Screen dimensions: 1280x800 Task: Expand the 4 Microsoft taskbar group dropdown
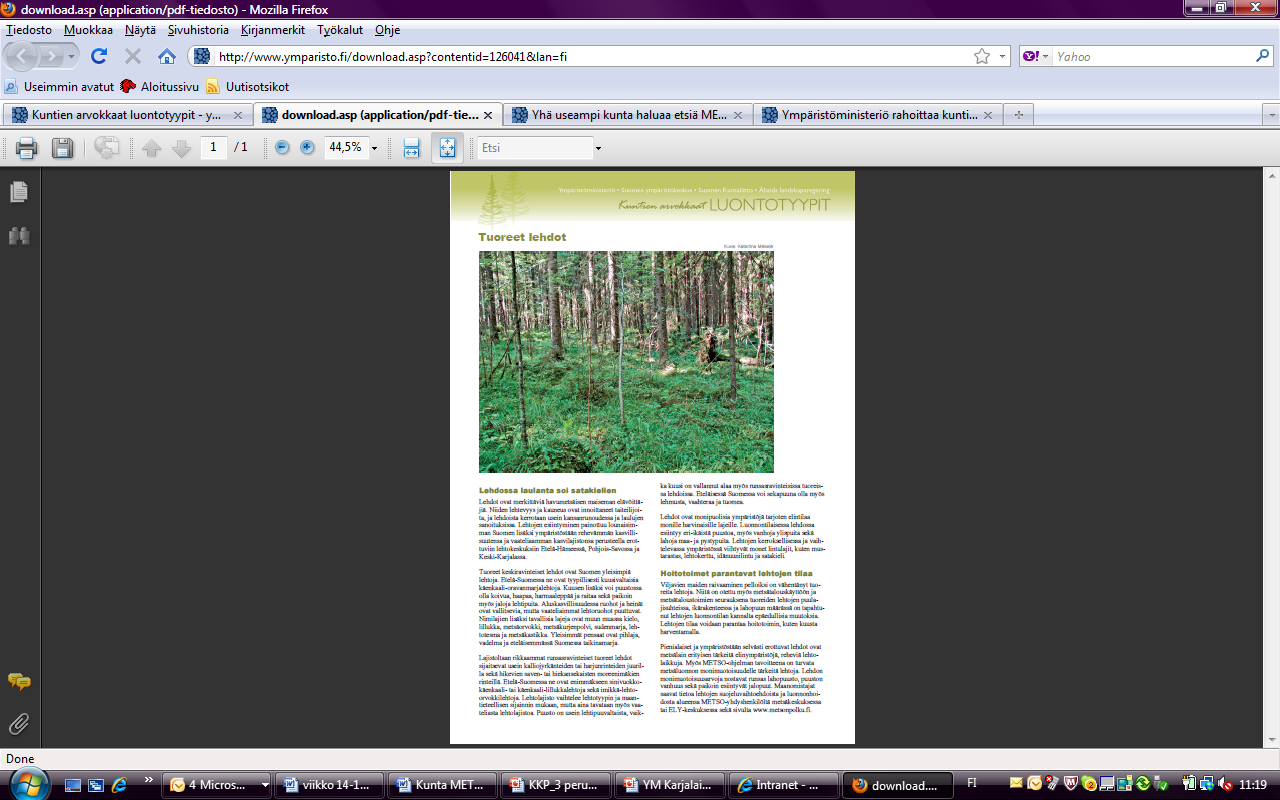point(265,785)
